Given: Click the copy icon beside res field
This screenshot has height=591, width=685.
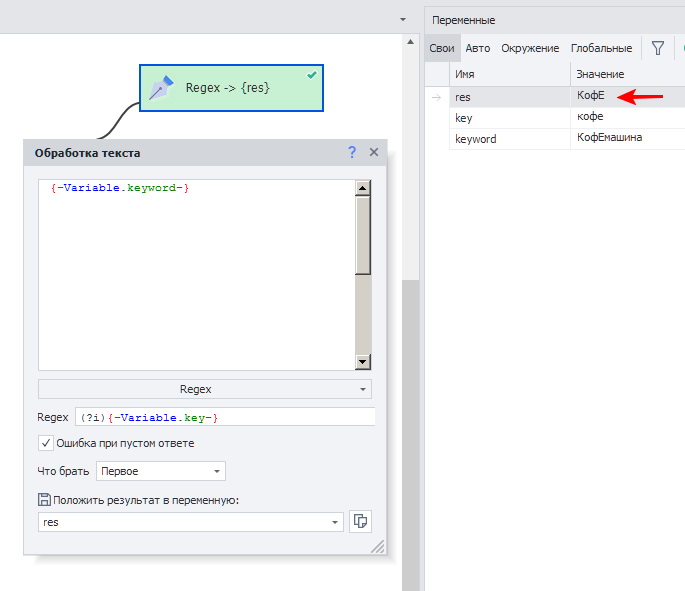Looking at the screenshot, I should tap(360, 522).
